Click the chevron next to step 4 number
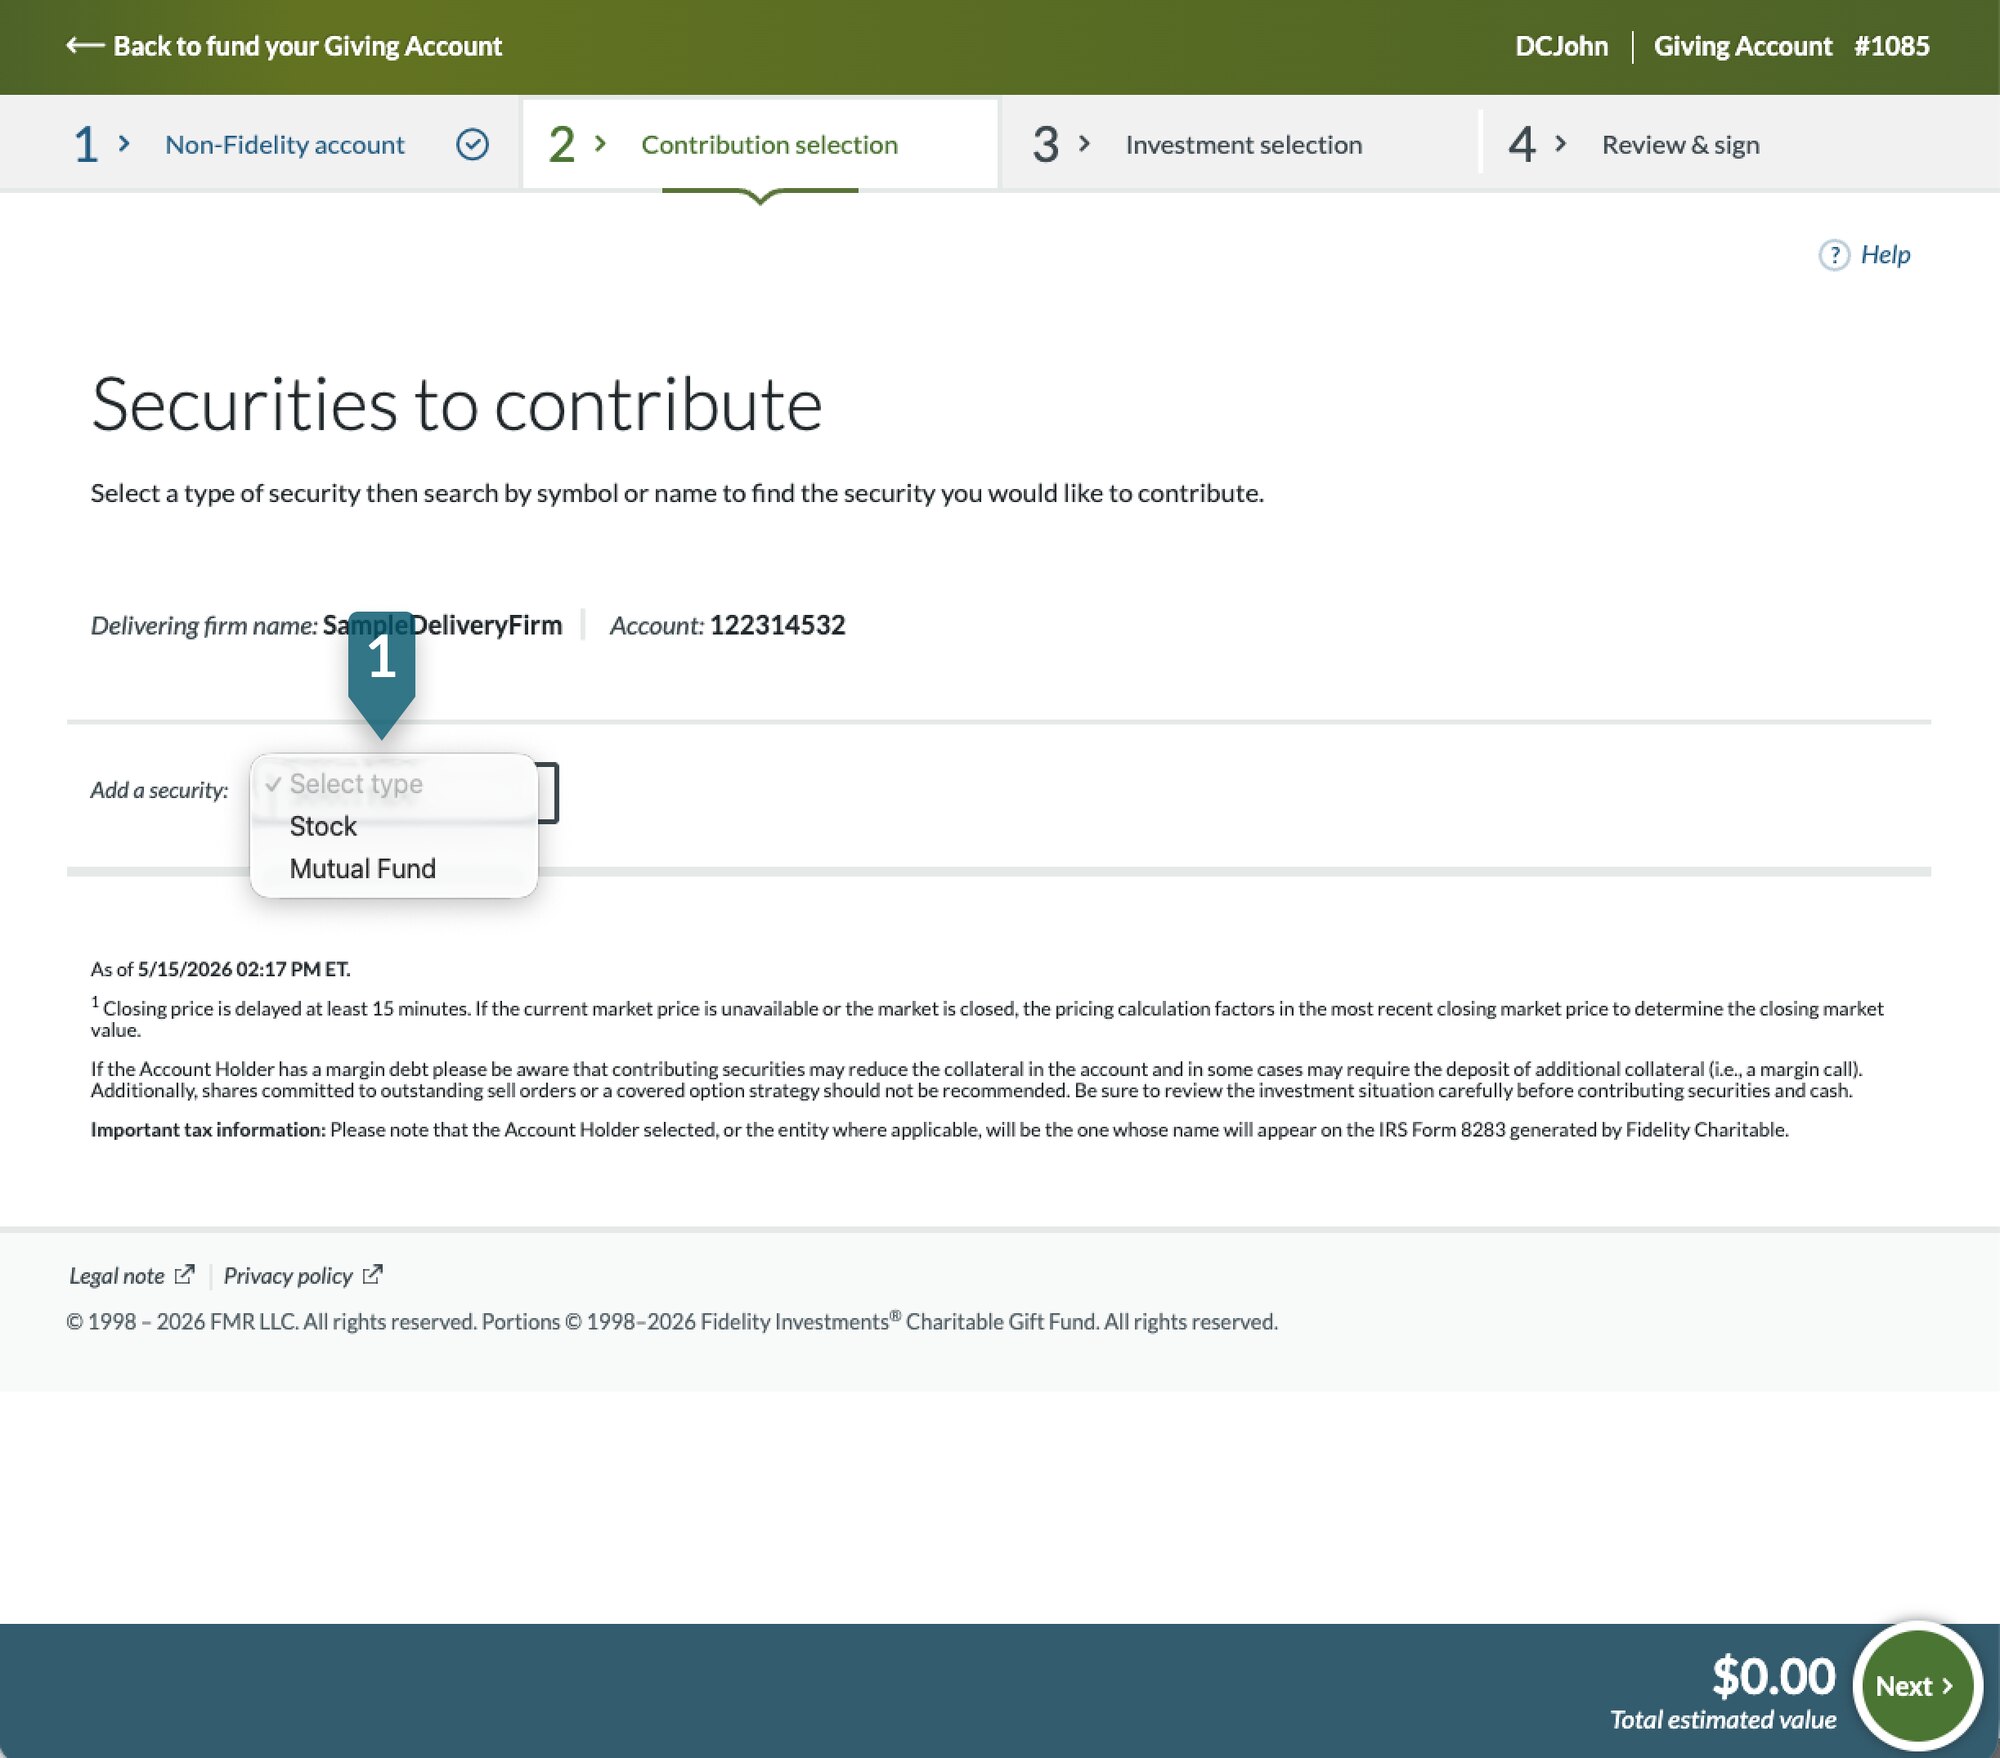 click(1560, 144)
